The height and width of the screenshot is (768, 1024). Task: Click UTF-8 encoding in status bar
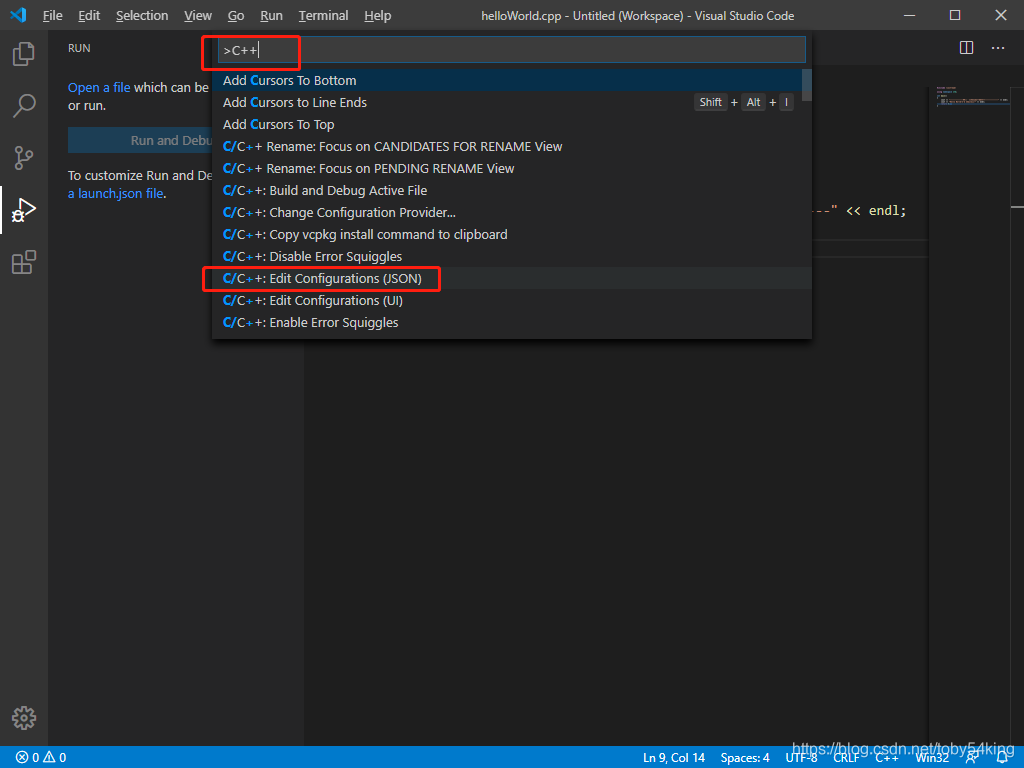click(x=801, y=758)
